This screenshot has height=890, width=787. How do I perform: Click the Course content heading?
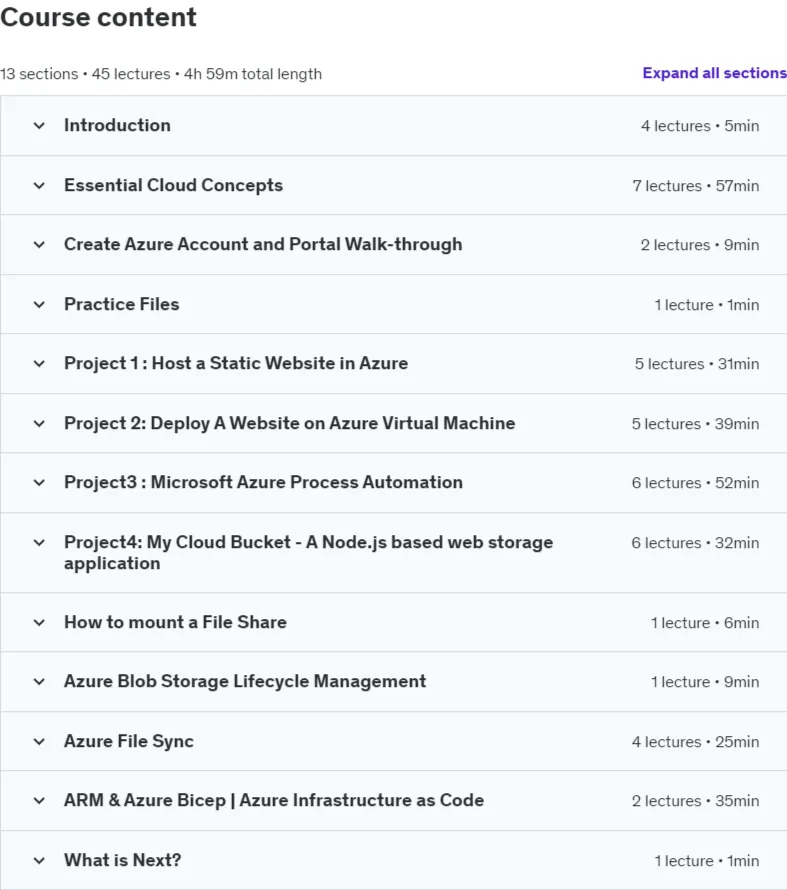[98, 16]
